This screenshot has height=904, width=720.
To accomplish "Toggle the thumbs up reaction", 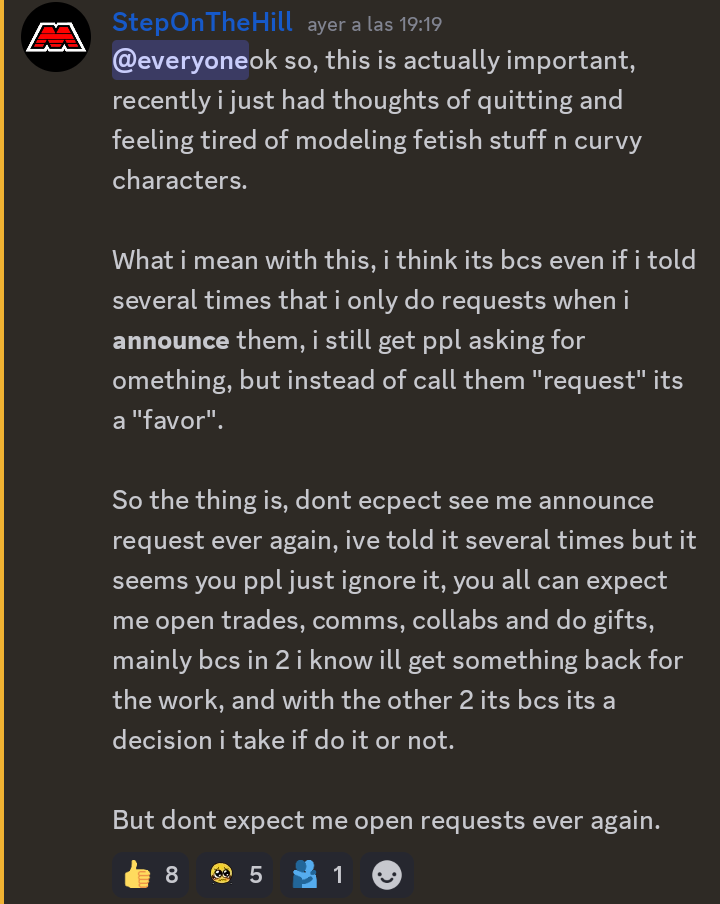I will (x=150, y=875).
